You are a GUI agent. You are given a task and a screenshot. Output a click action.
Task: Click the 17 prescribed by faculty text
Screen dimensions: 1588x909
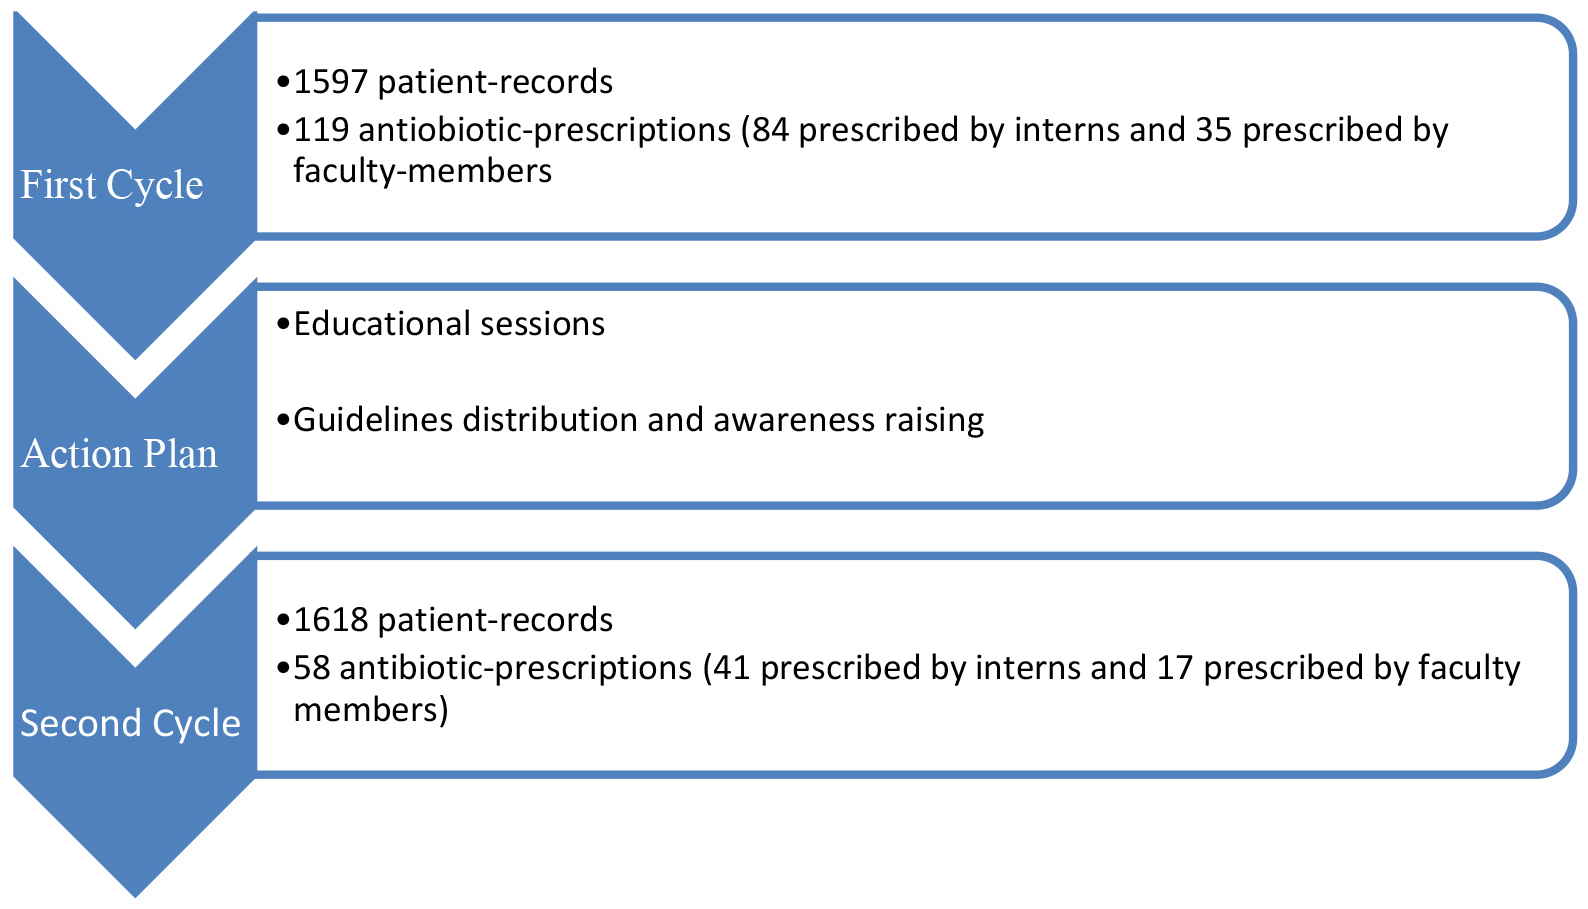click(x=1339, y=668)
